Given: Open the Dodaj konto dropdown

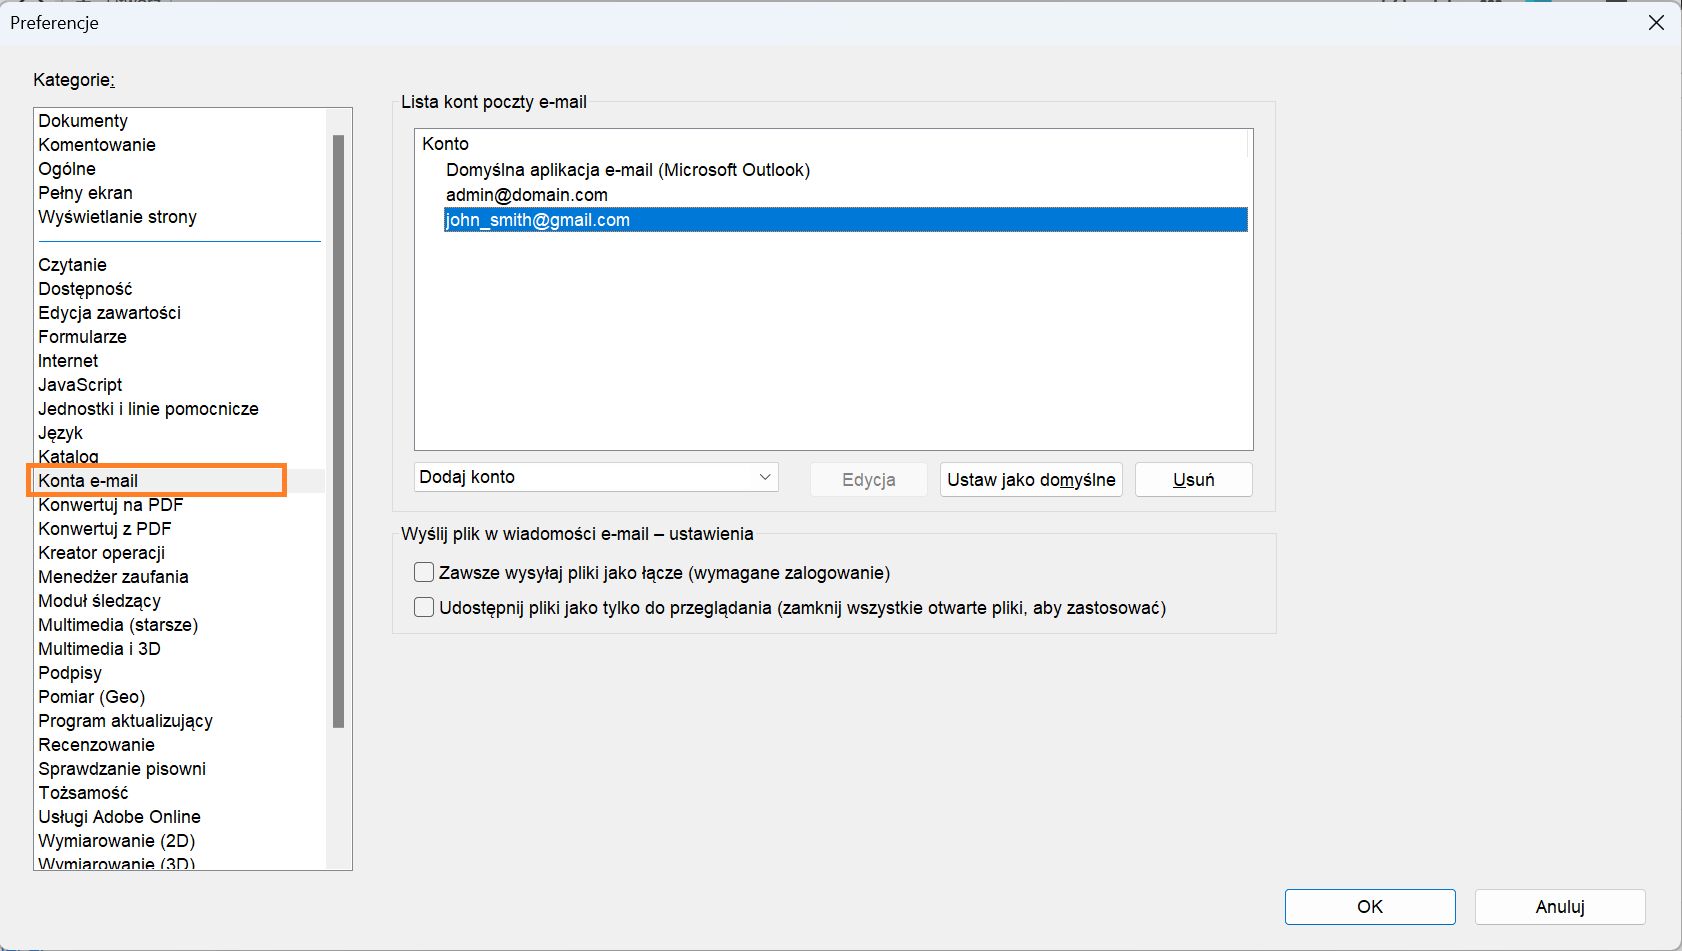Looking at the screenshot, I should [596, 478].
